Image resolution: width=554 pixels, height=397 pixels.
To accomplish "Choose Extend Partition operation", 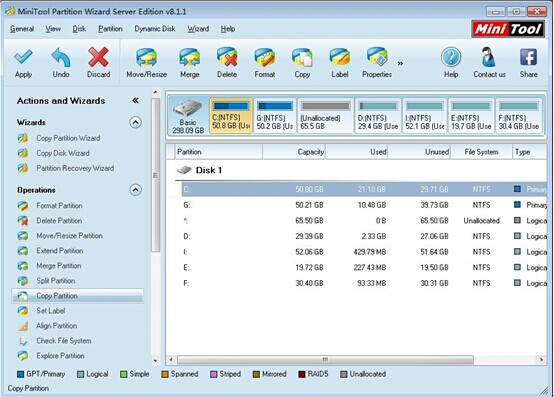I will tap(60, 251).
